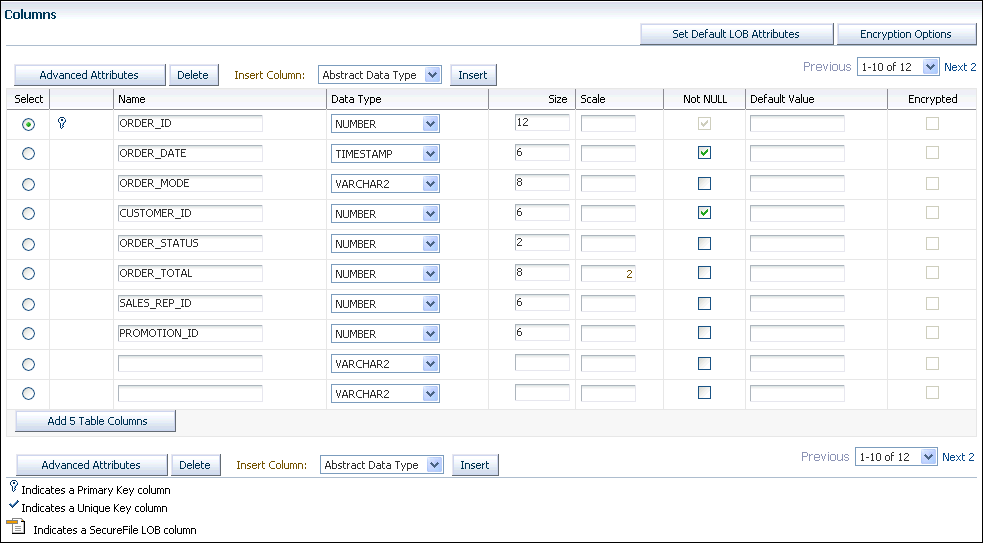Uncheck Not NULL for ORDER_DATE
This screenshot has height=543, width=983.
pyautogui.click(x=704, y=153)
